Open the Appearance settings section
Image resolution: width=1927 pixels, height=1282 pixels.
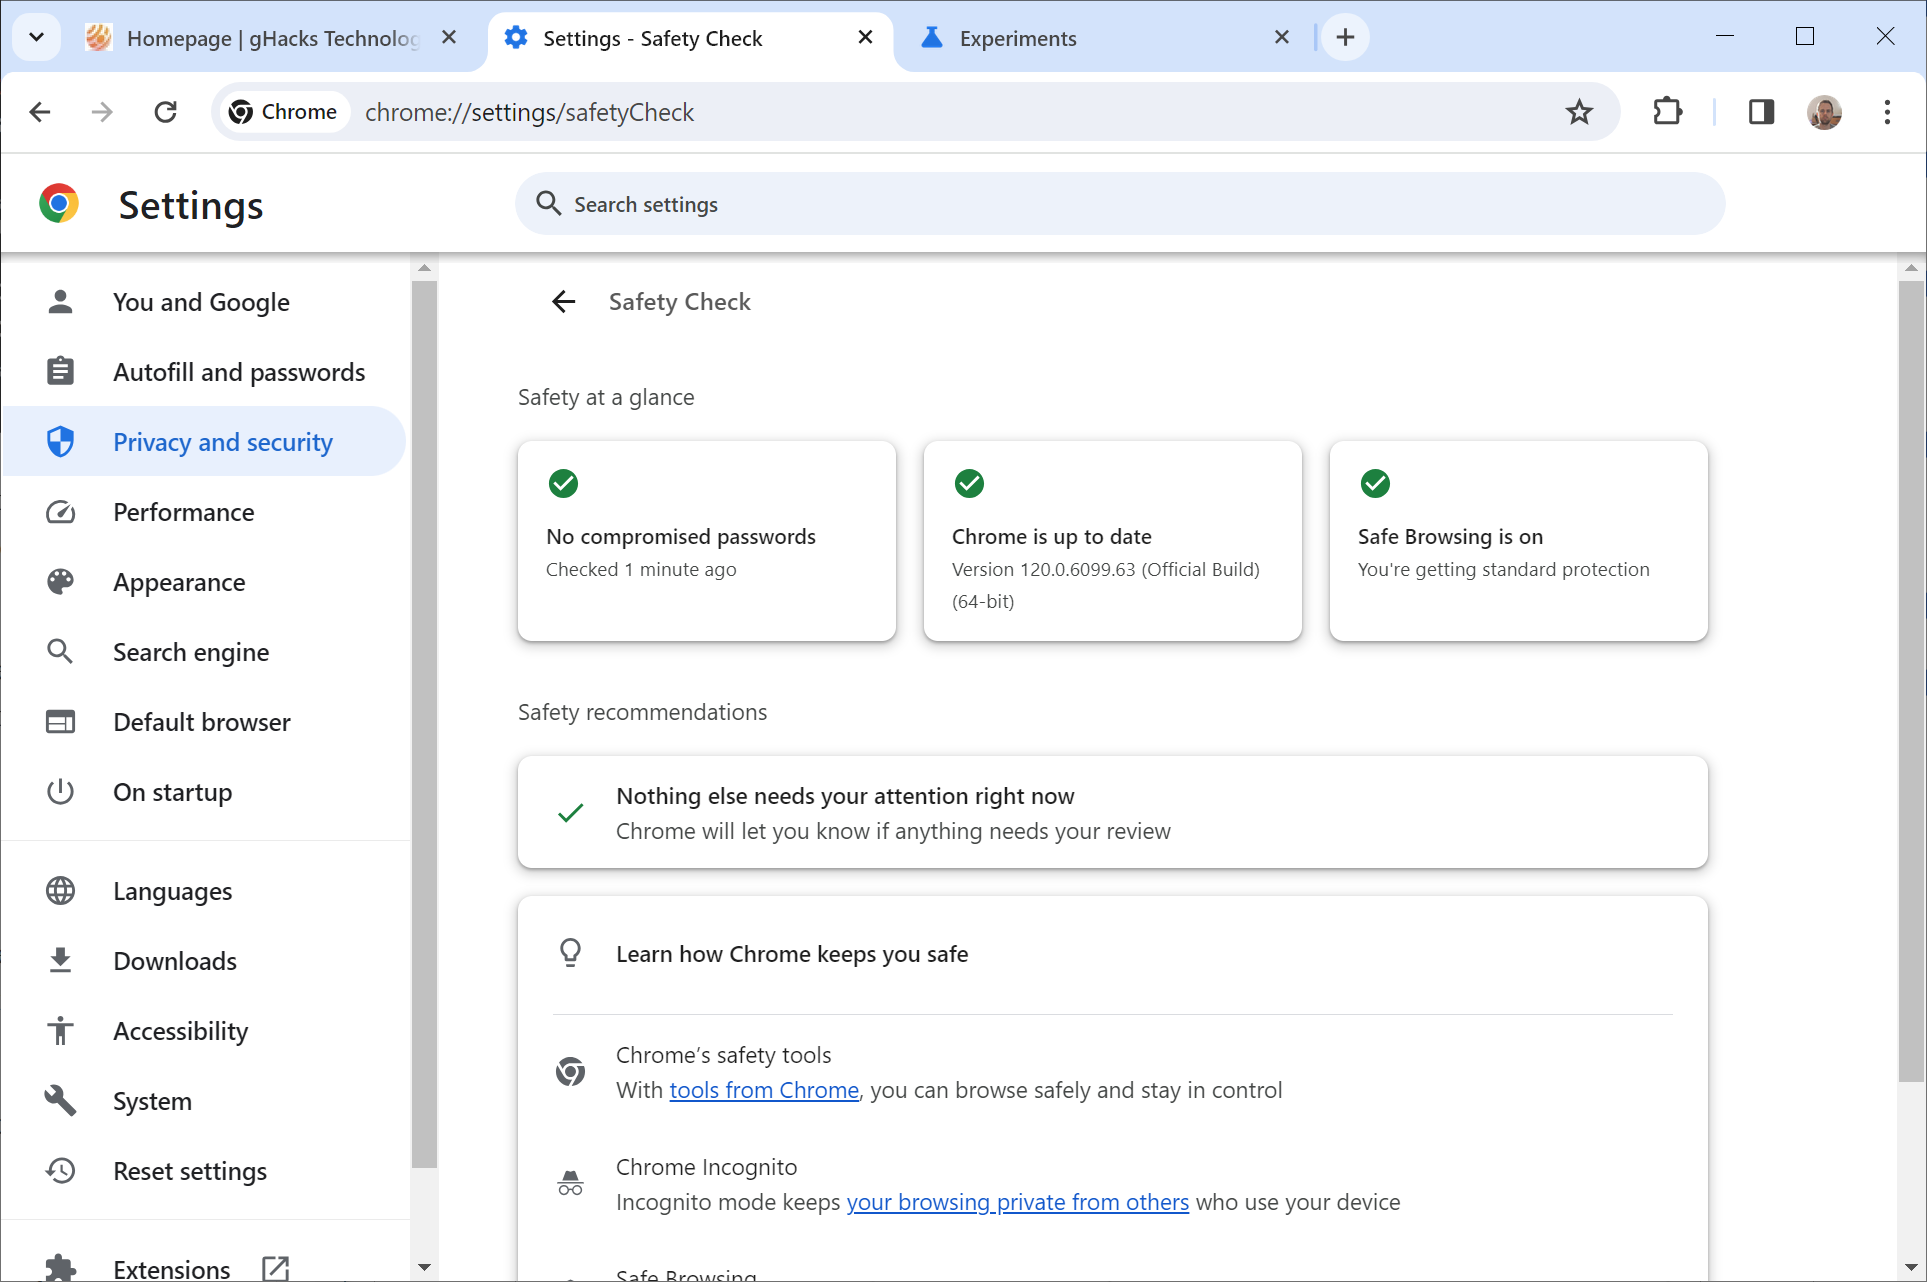179,582
